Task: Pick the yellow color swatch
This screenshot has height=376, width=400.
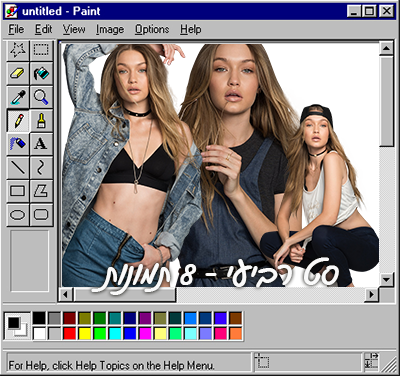Action: click(x=85, y=333)
